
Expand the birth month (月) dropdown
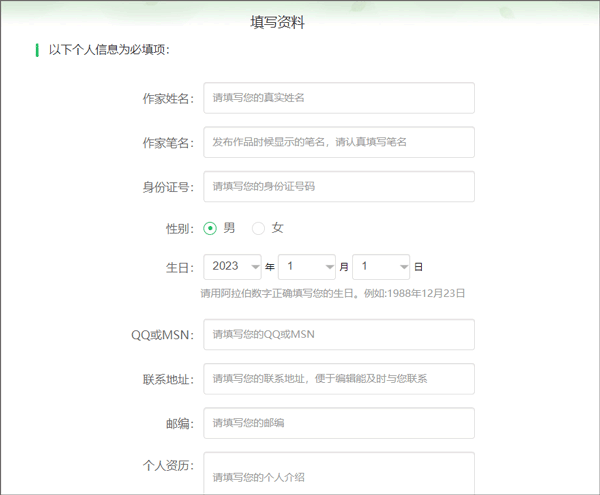(x=307, y=266)
